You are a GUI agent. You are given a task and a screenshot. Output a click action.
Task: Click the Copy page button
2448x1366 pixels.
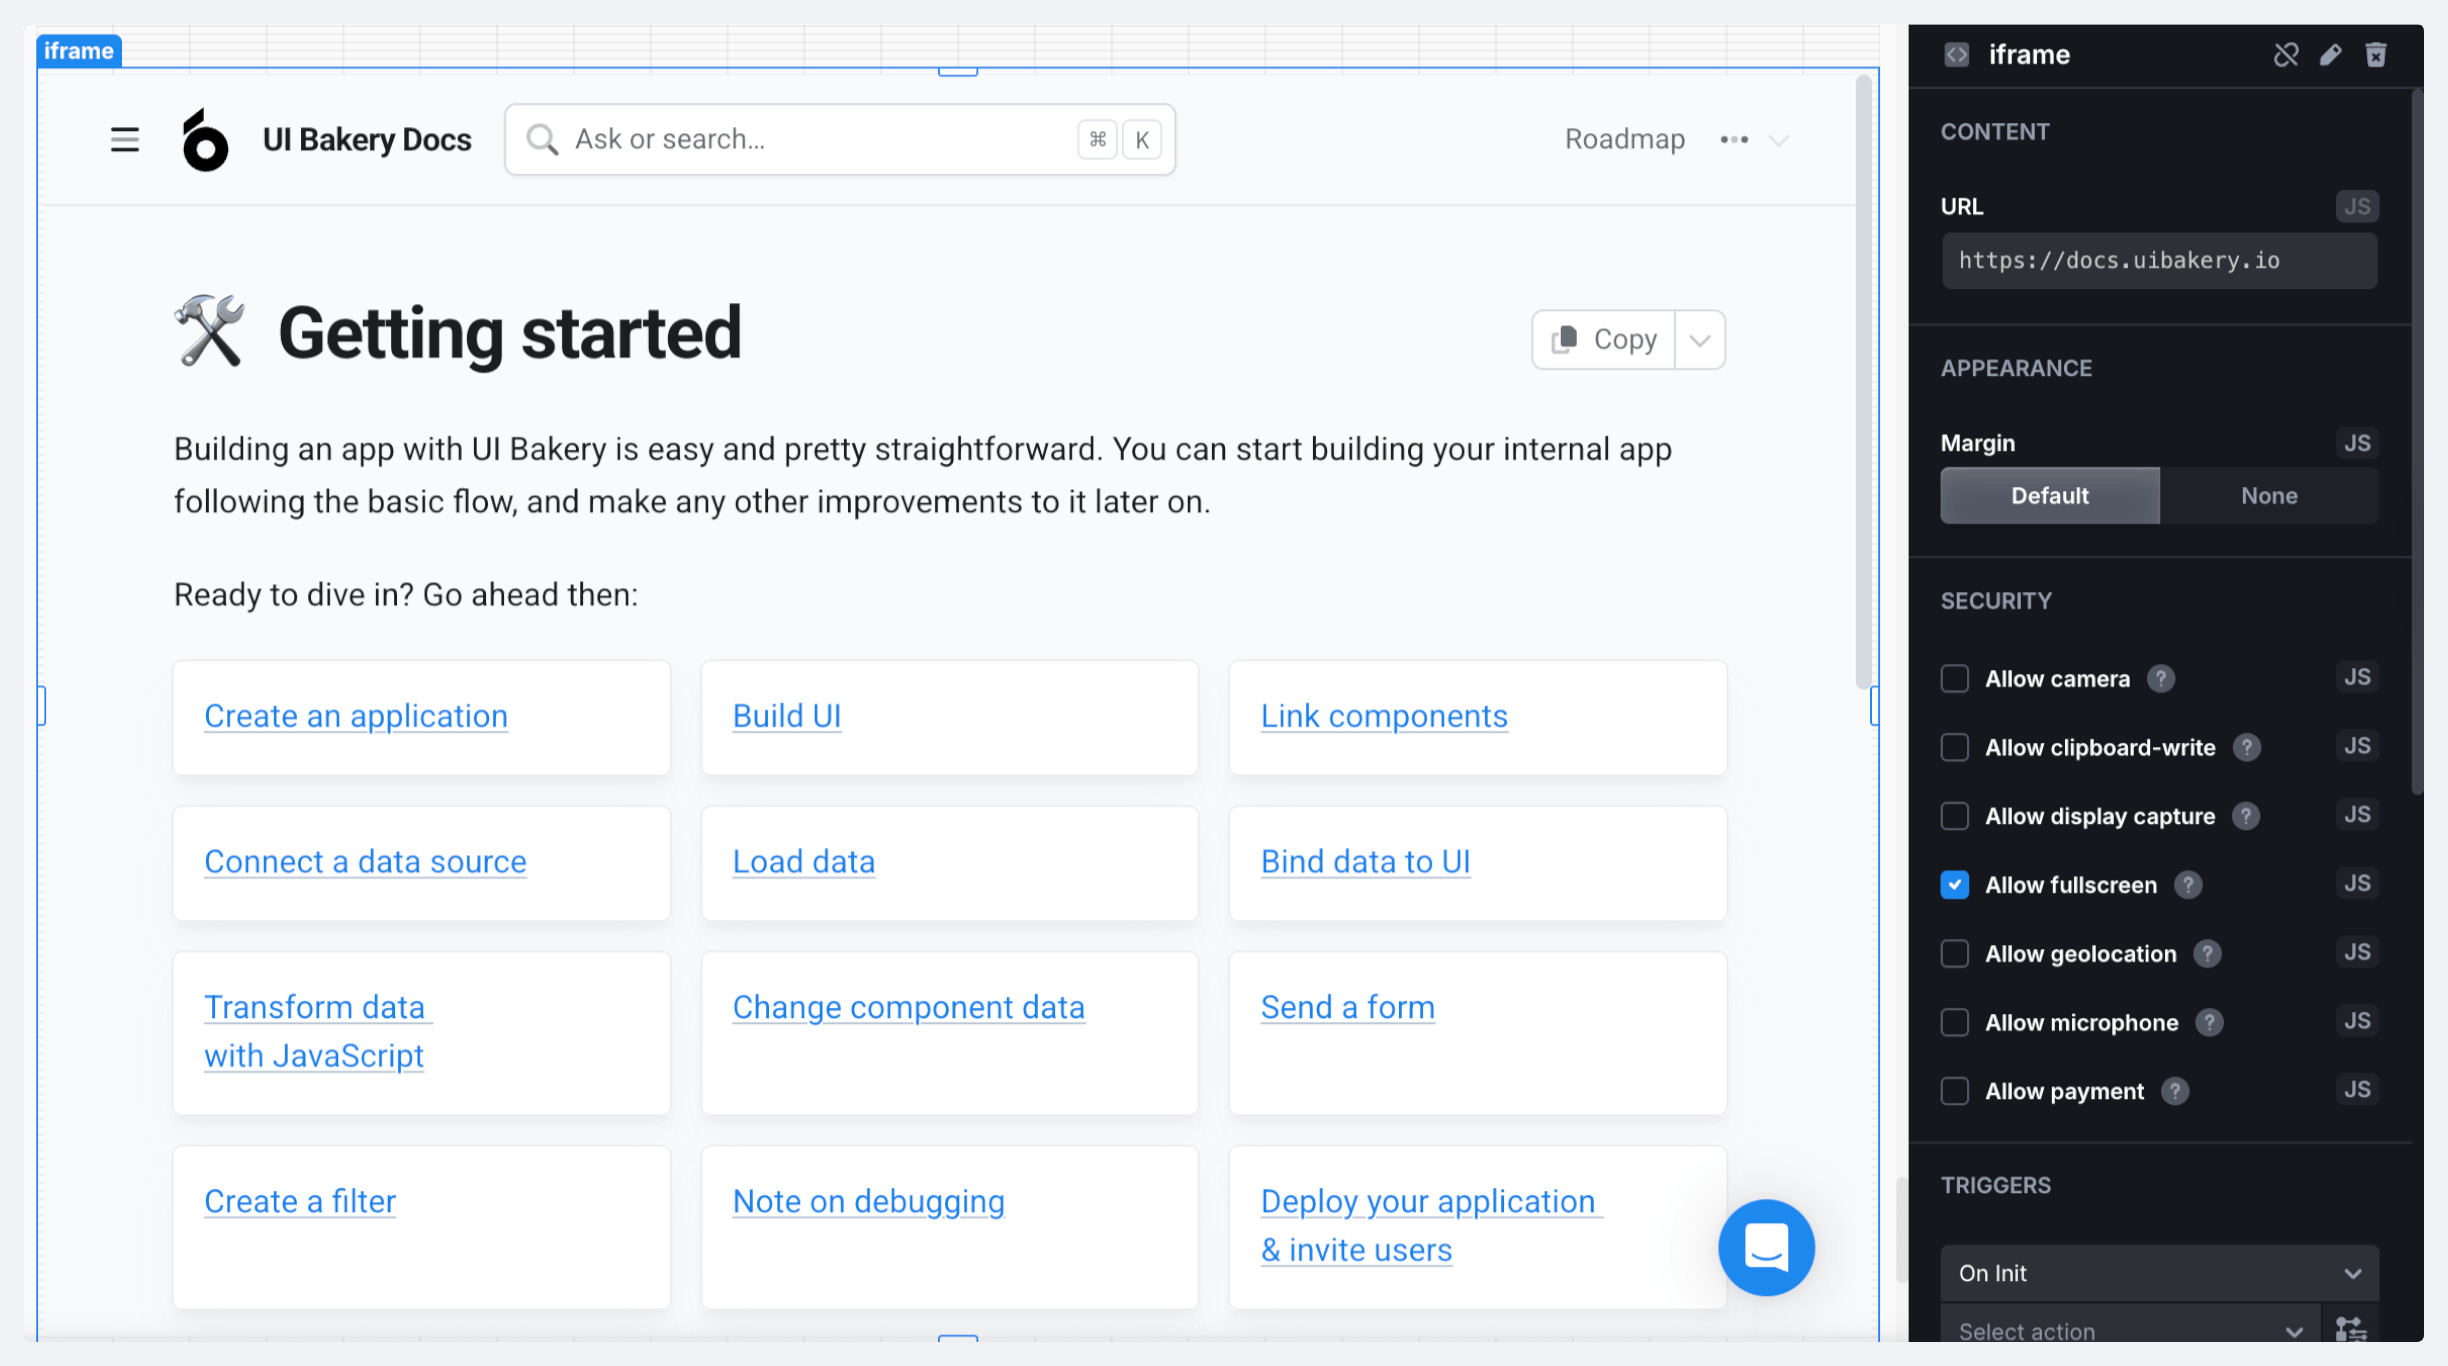coord(1605,340)
